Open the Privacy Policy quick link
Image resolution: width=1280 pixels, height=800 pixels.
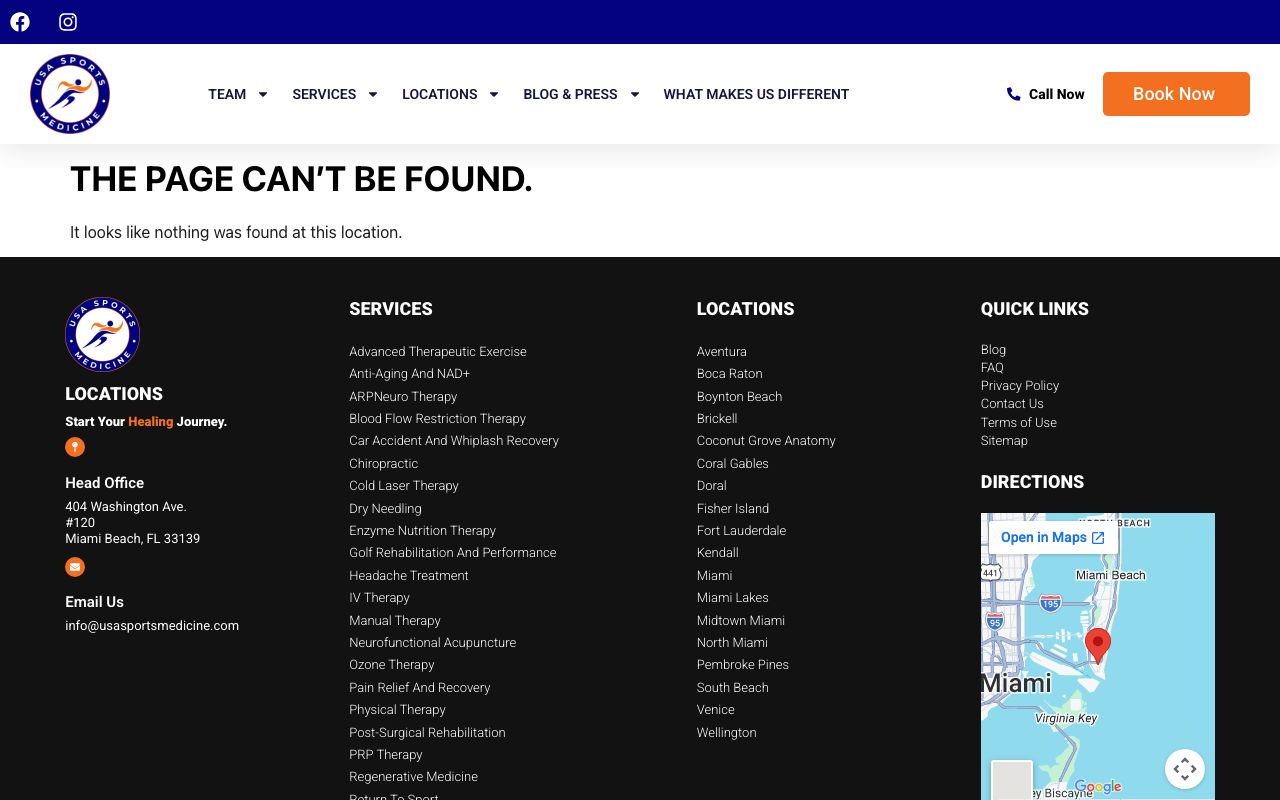coord(1019,385)
